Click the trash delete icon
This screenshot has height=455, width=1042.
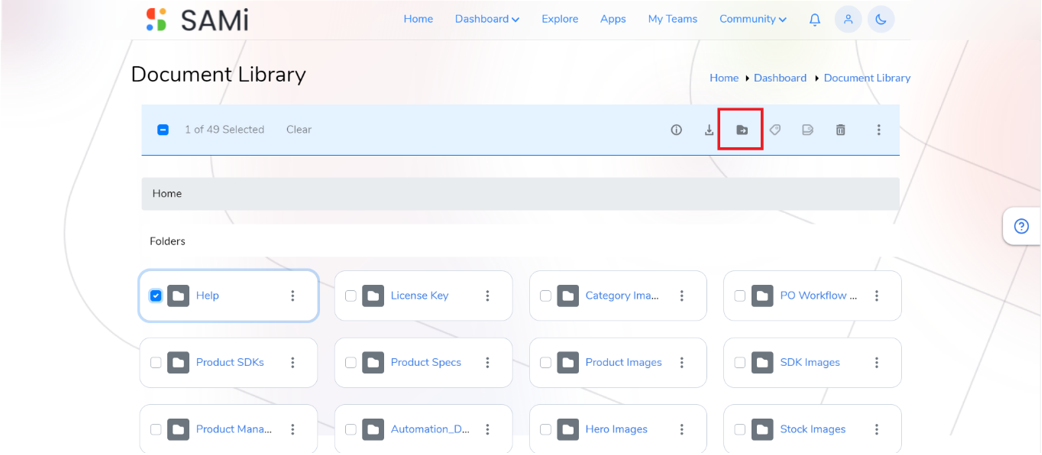[841, 130]
